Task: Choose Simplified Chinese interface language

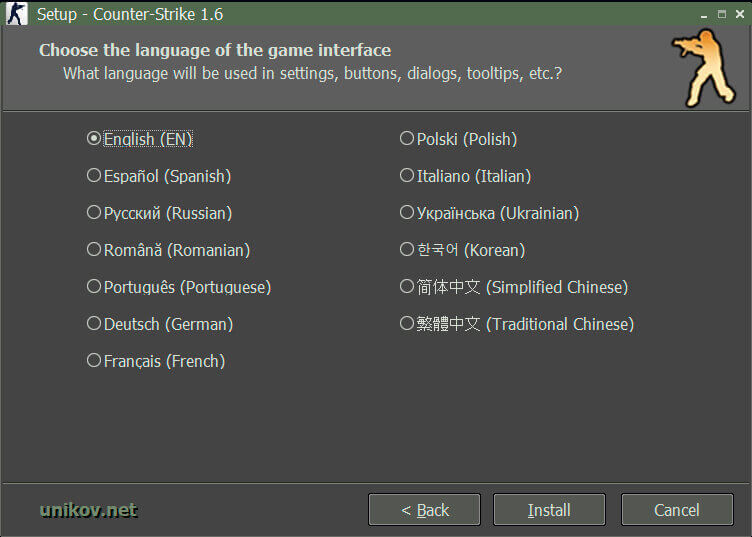Action: click(x=407, y=287)
